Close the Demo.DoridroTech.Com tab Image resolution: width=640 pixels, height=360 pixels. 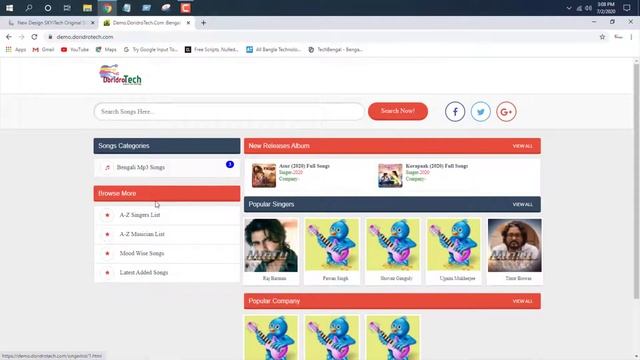188,23
